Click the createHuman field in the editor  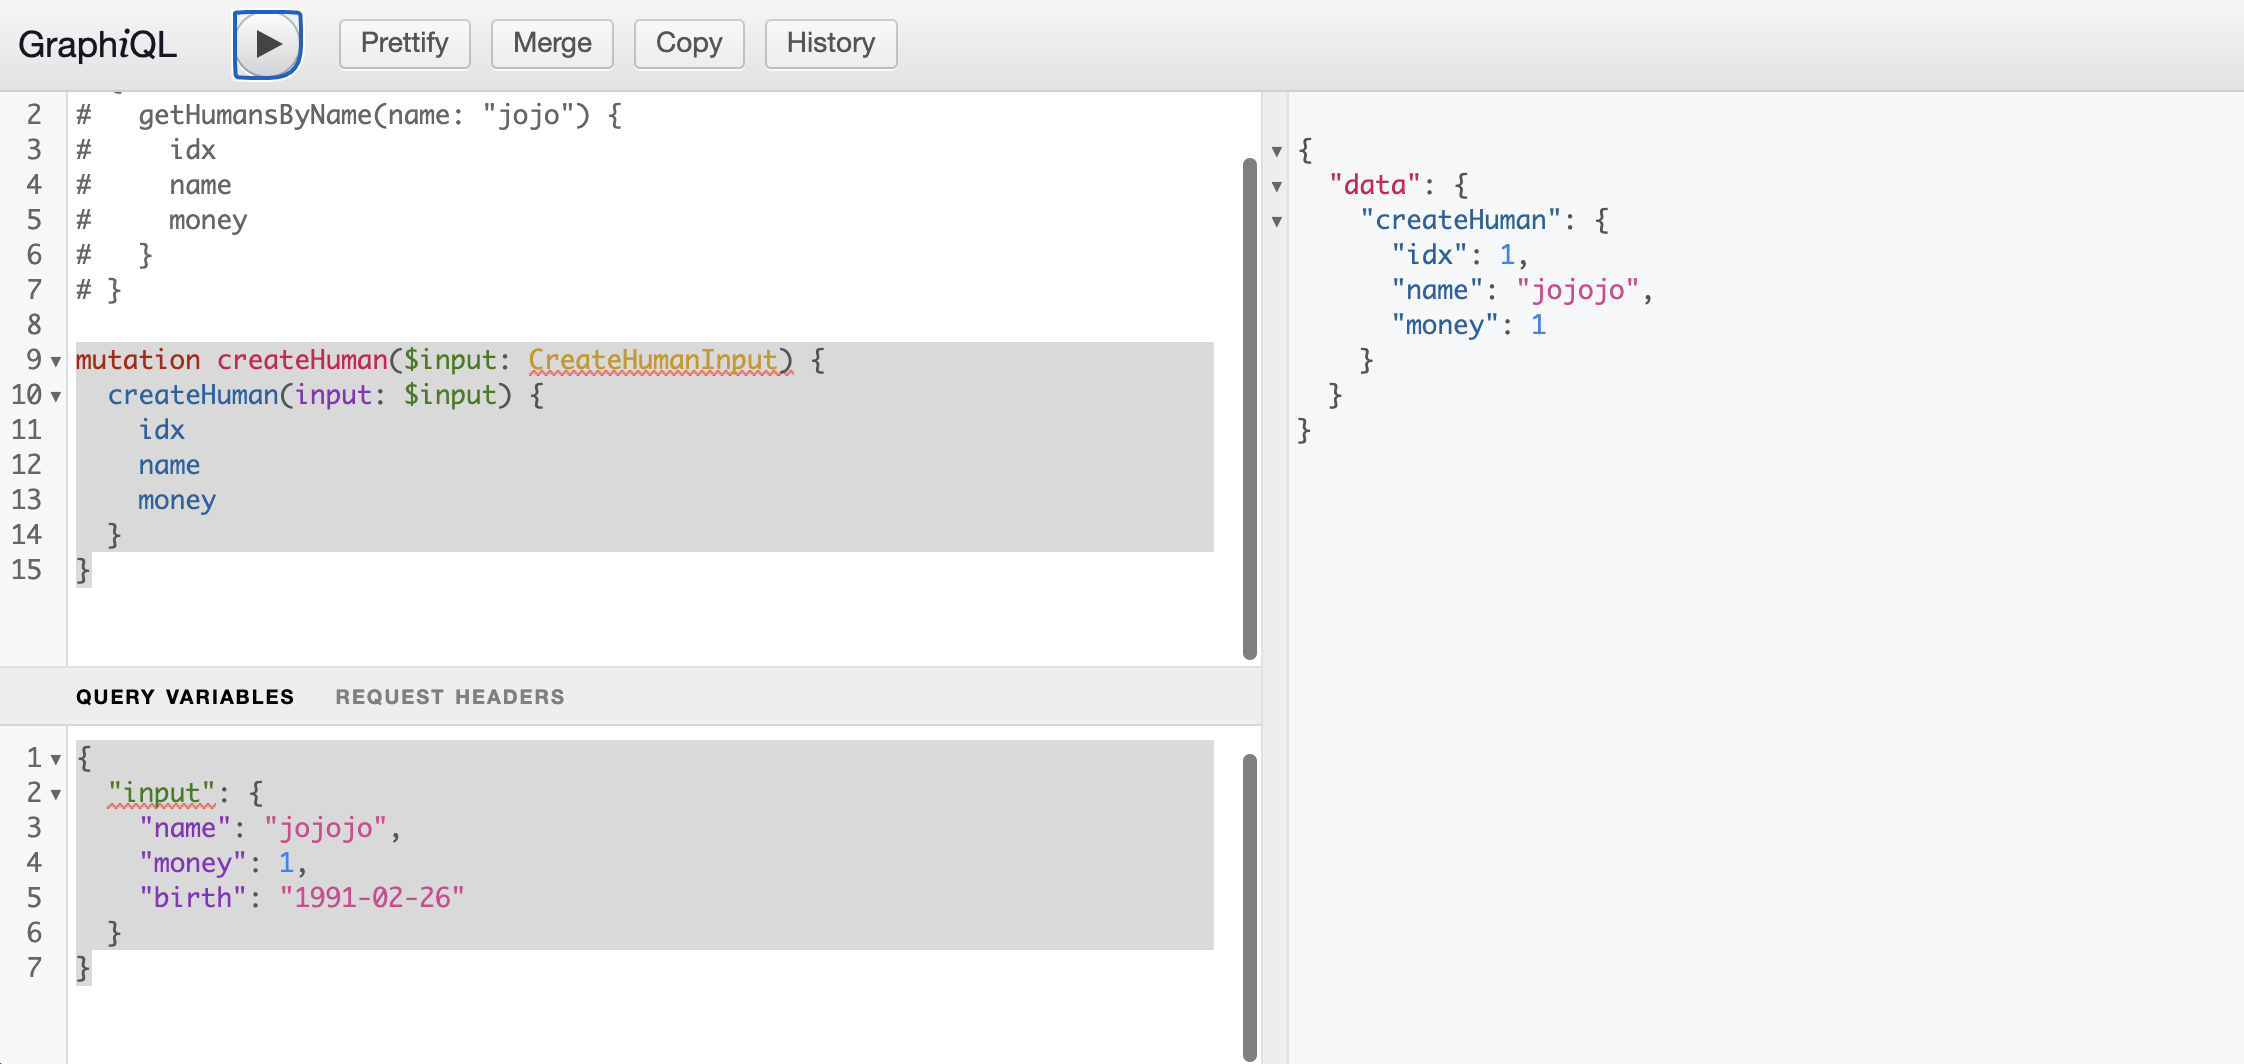coord(193,394)
